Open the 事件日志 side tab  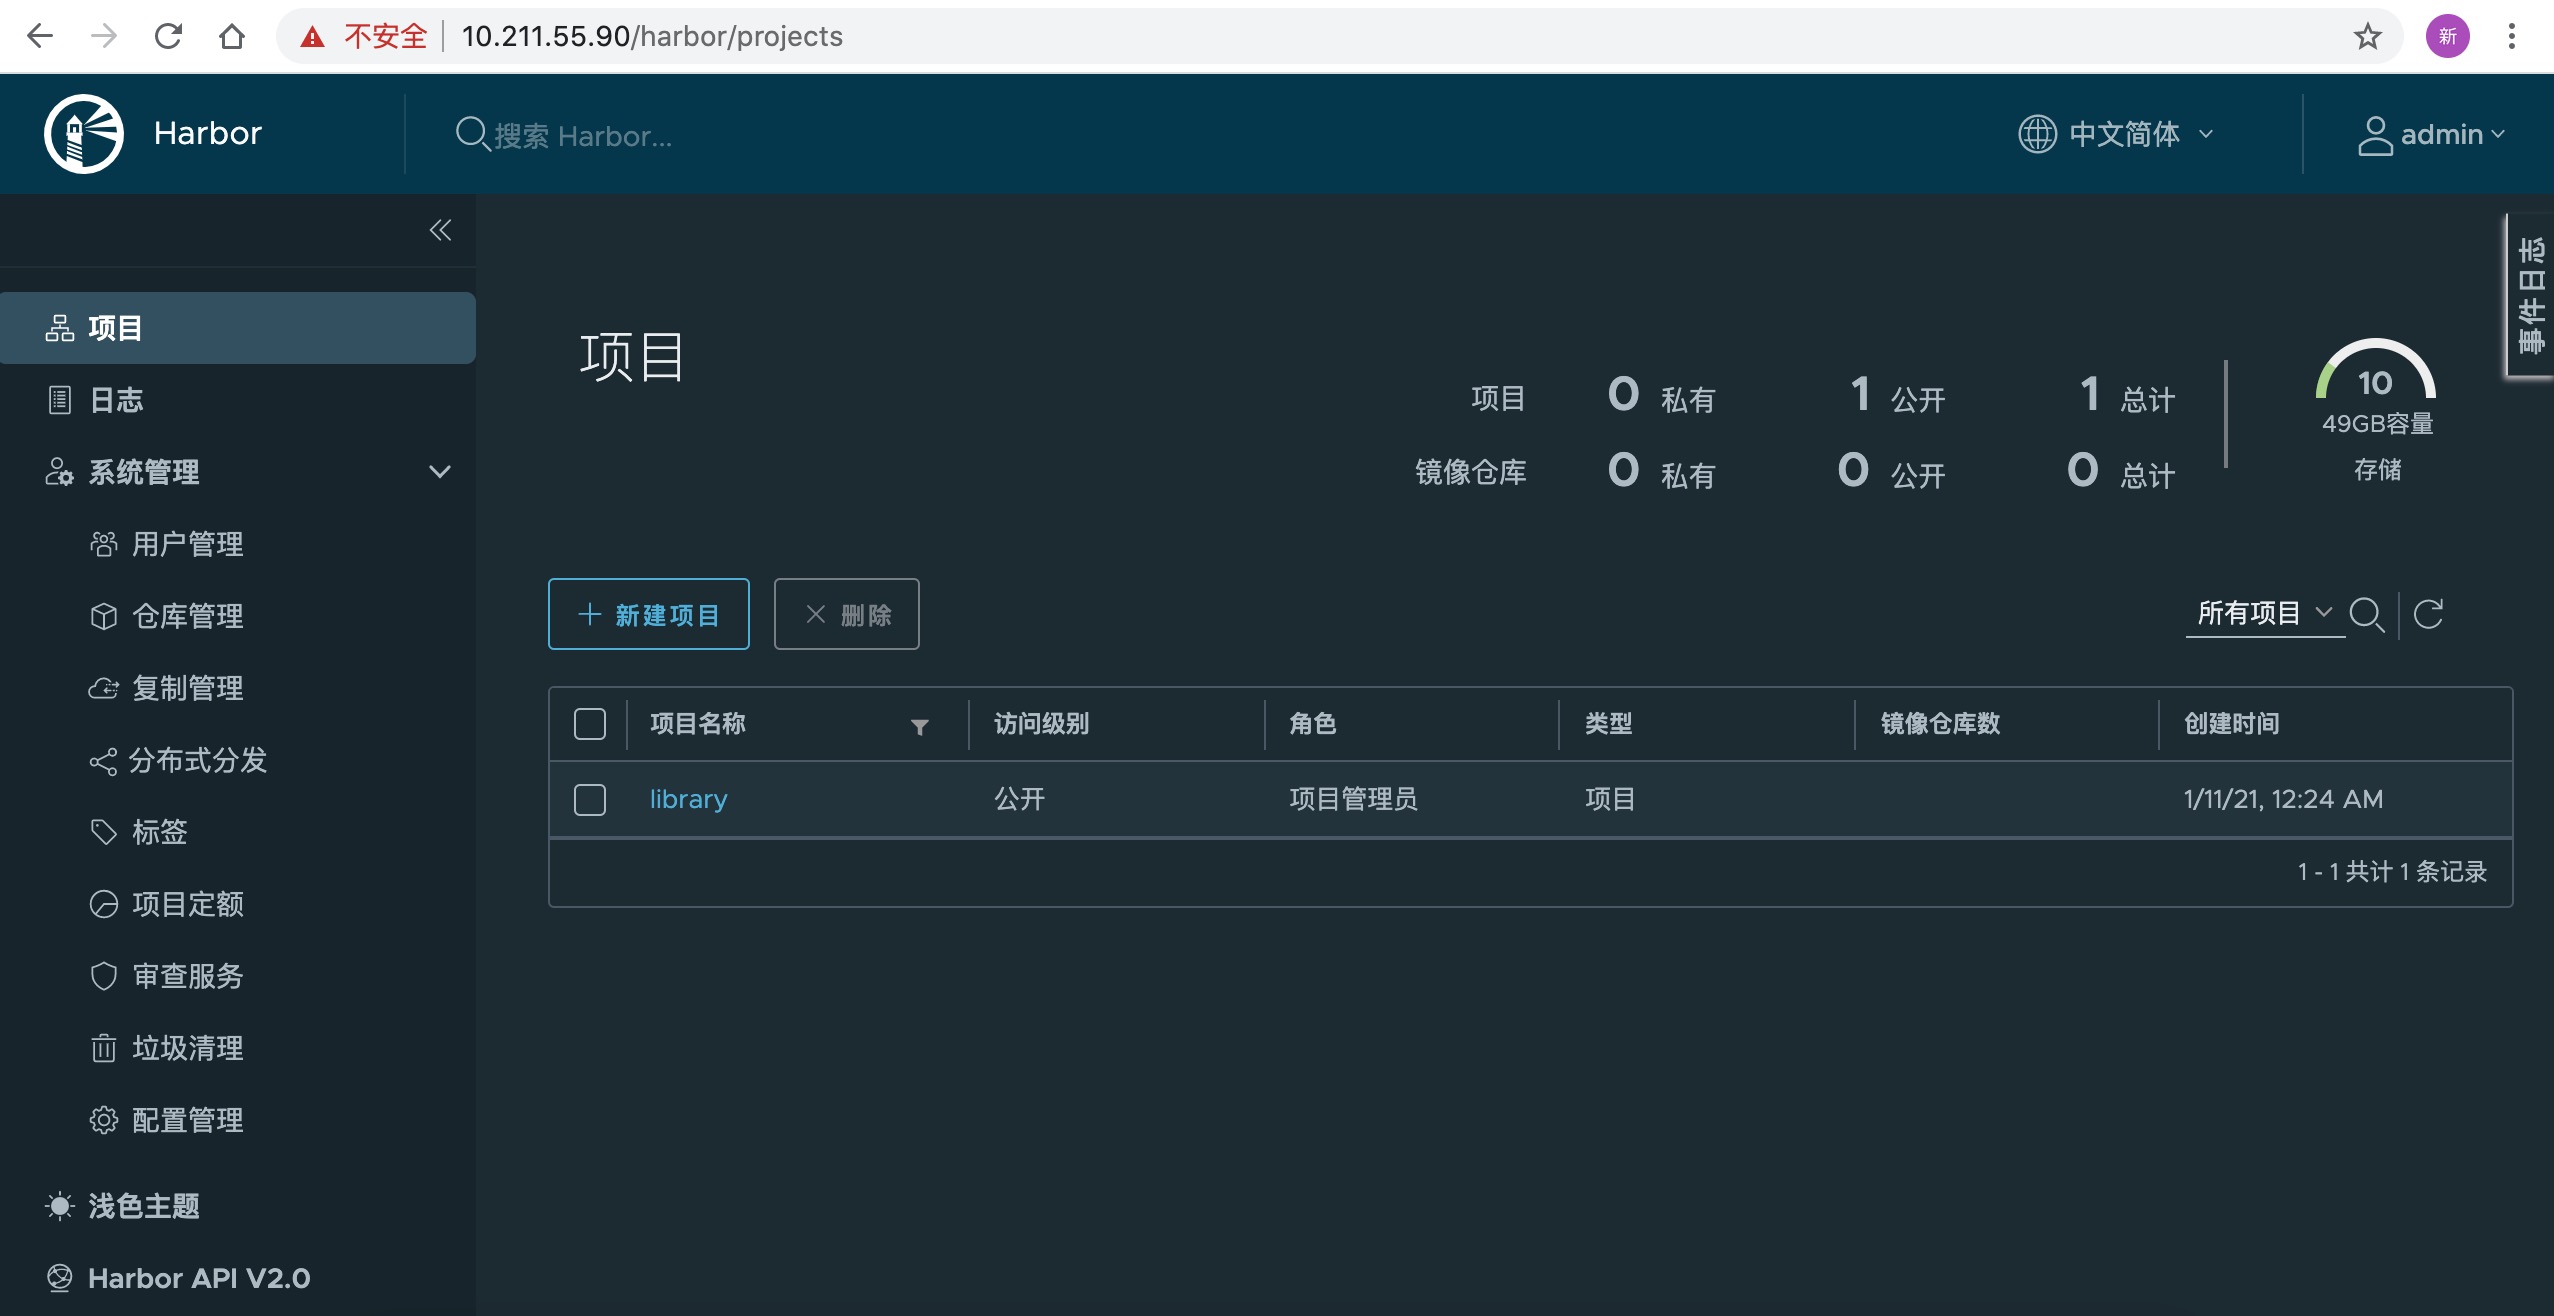pyautogui.click(x=2531, y=295)
